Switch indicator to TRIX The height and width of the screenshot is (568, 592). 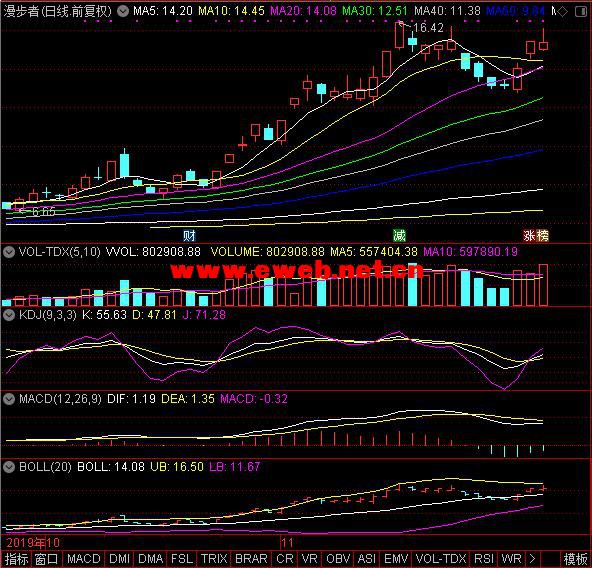point(214,559)
